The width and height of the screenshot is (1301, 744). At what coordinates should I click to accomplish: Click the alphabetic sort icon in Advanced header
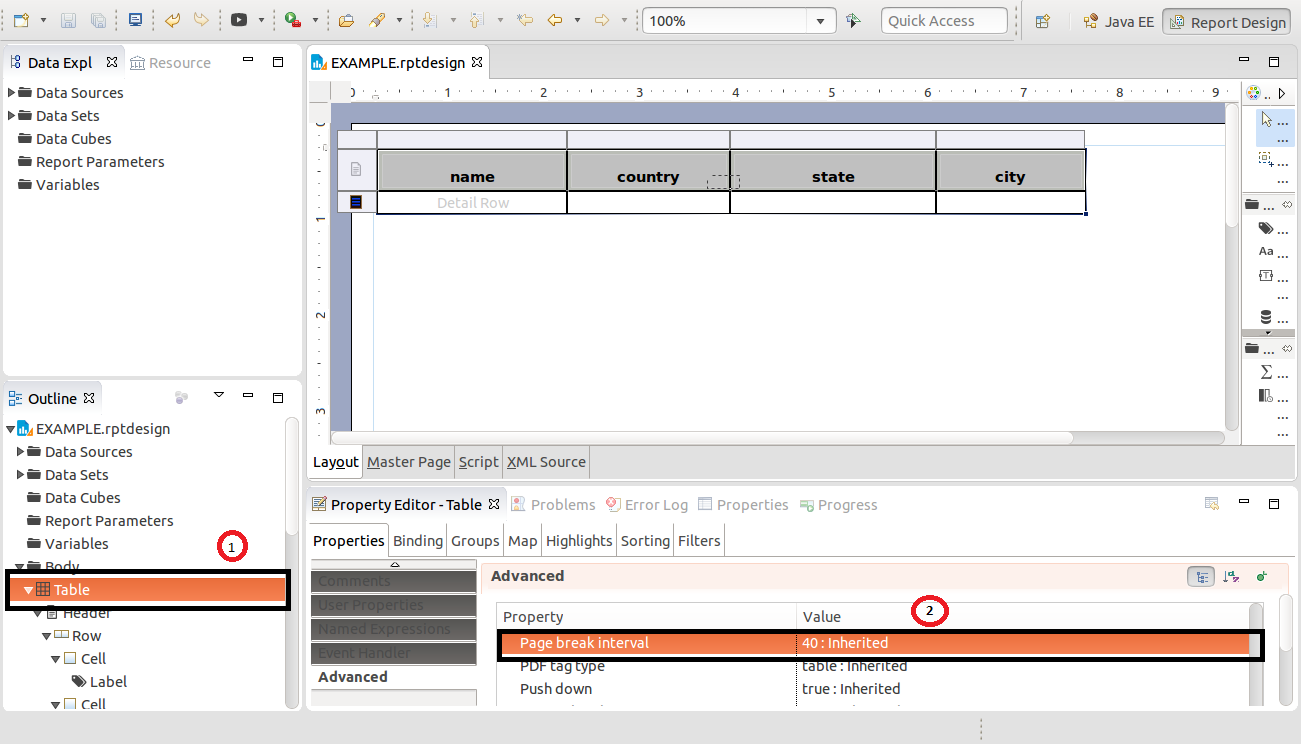pos(1231,576)
